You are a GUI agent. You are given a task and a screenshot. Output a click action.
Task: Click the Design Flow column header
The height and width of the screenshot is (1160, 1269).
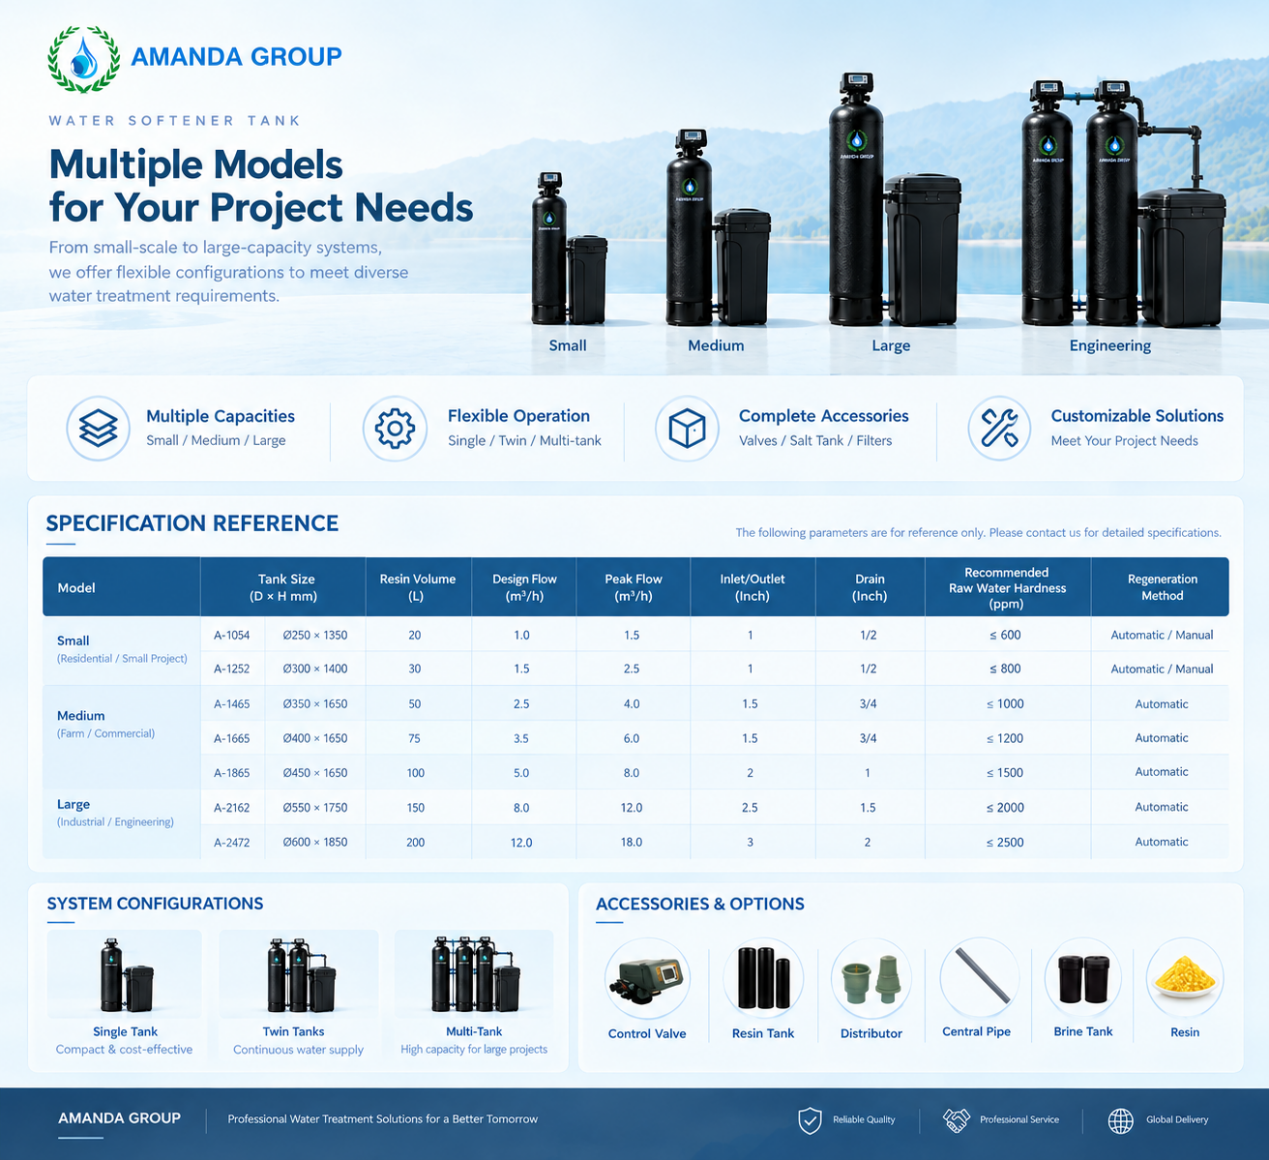[524, 587]
